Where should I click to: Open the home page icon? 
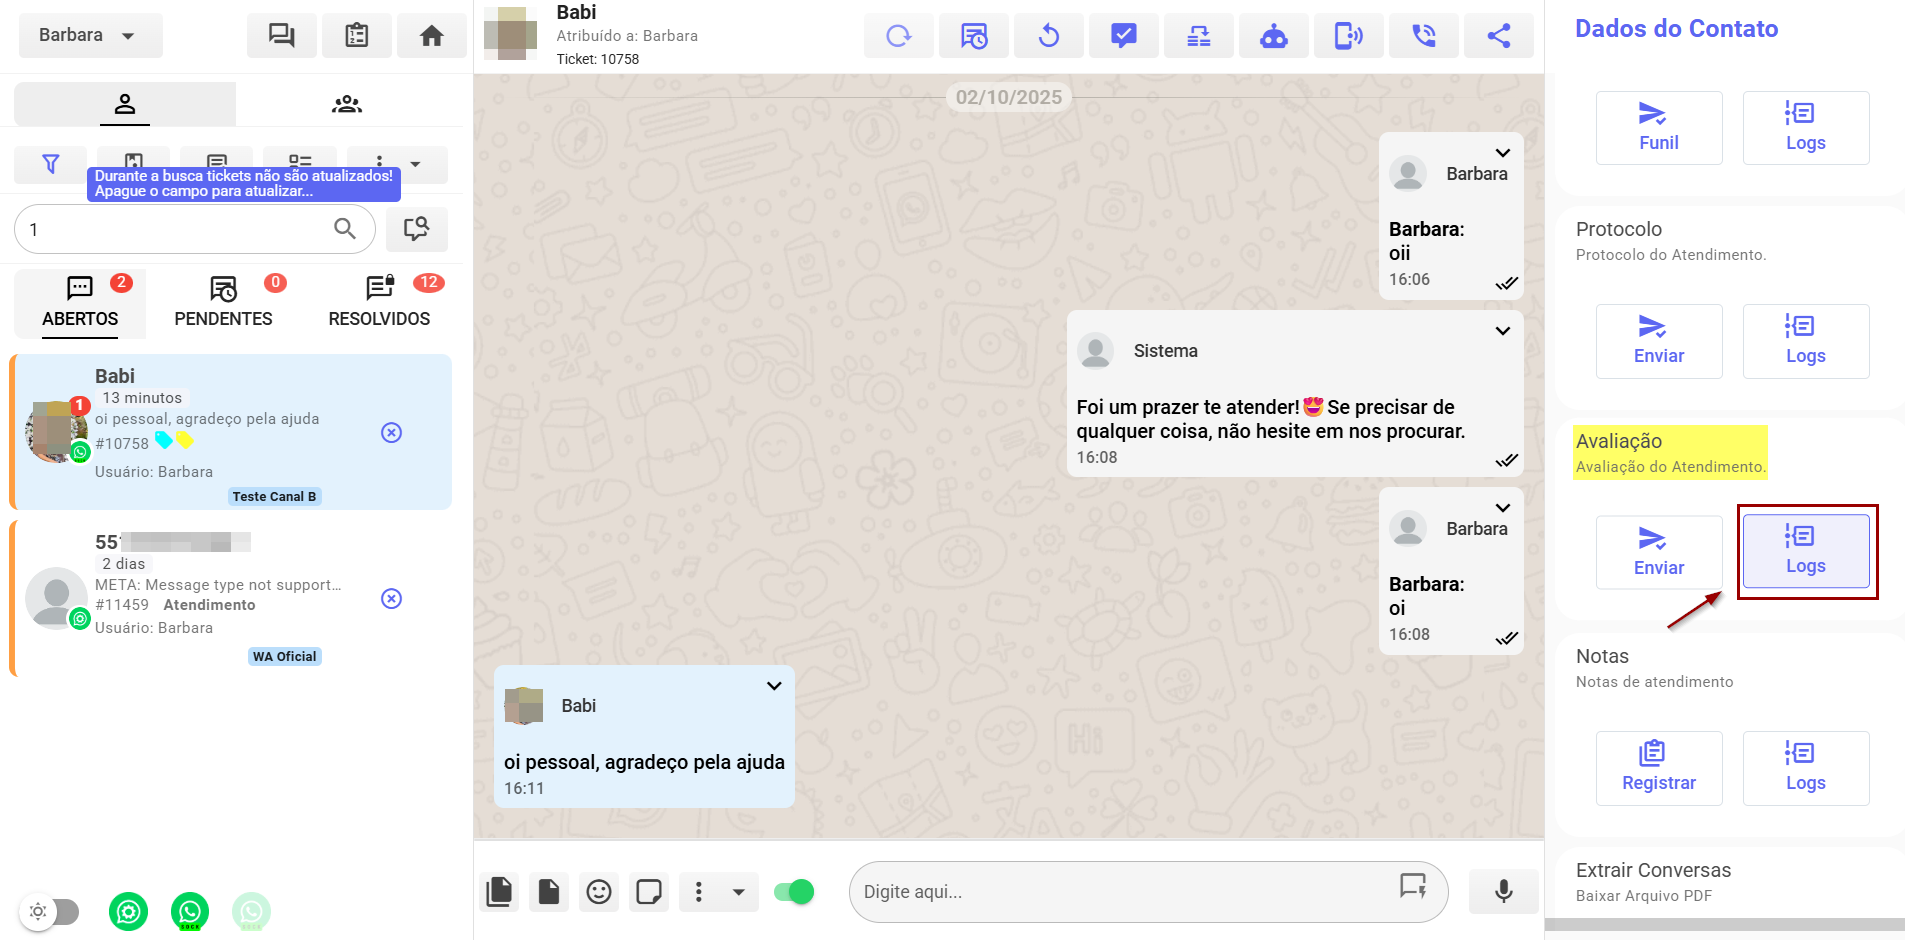431,36
